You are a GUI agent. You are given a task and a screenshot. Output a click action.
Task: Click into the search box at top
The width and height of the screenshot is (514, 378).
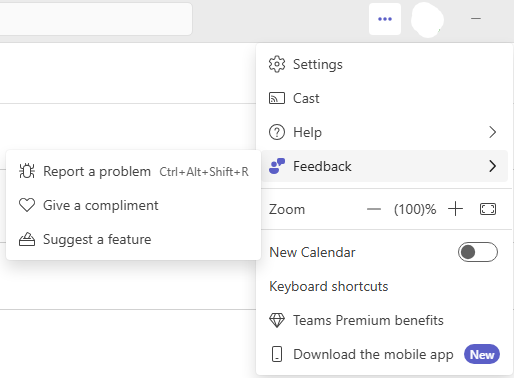pos(96,19)
